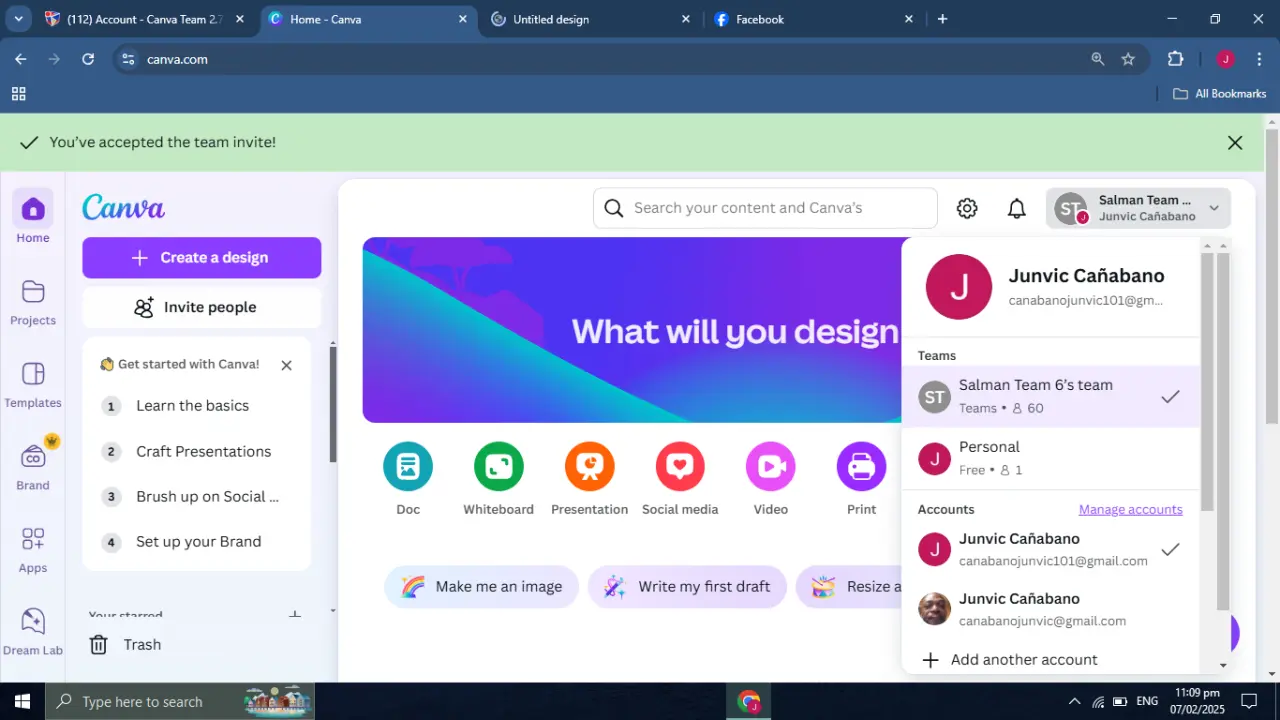Screen dimensions: 1280x720
Task: Select the Presentation design type
Action: pyautogui.click(x=590, y=479)
